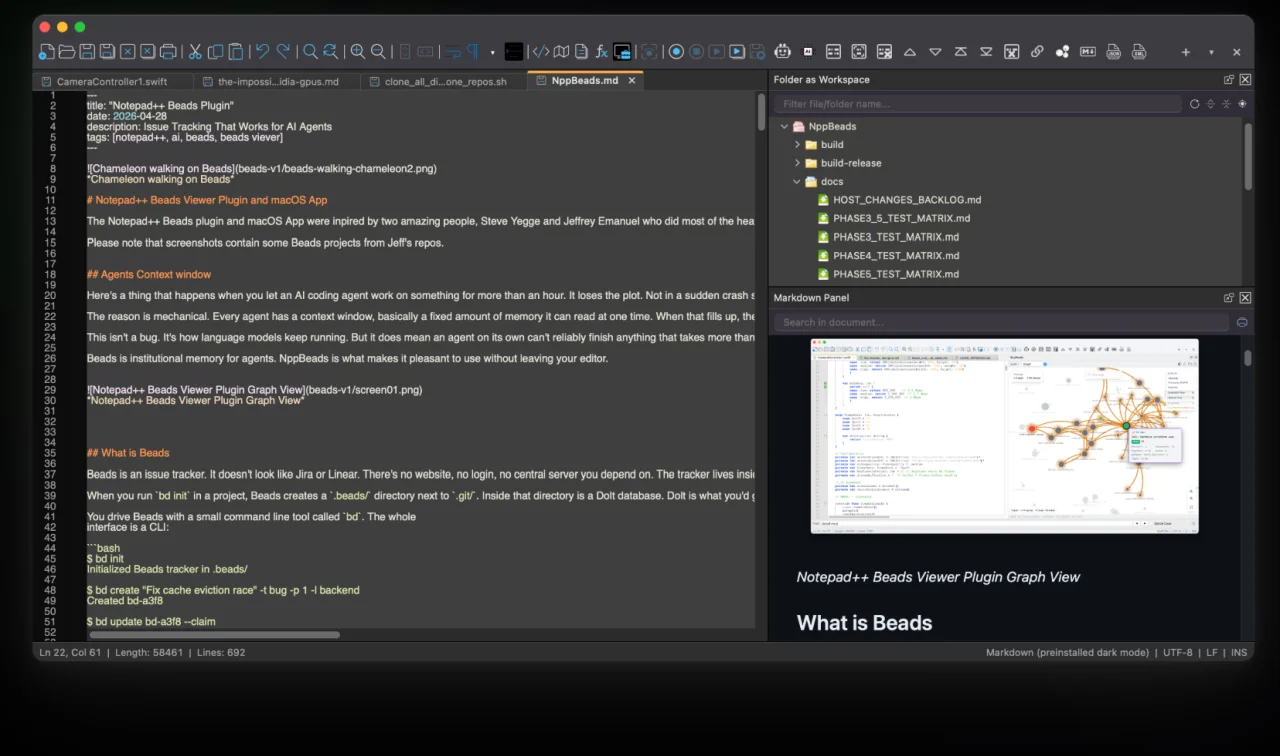Toggle the synchronized vertical scrolling icon

tap(404, 52)
